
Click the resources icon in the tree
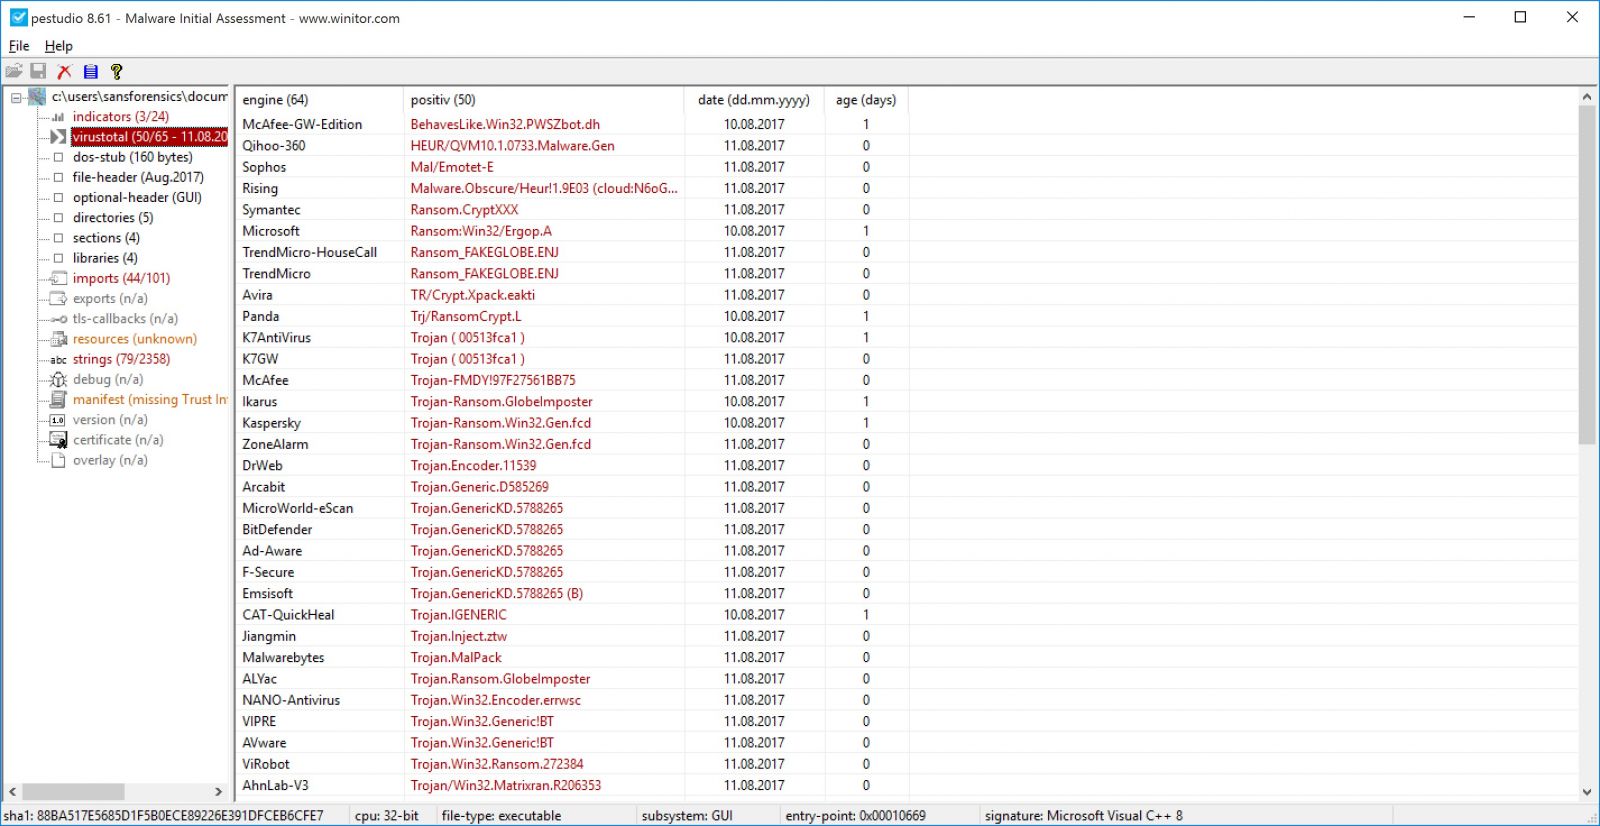click(x=58, y=339)
